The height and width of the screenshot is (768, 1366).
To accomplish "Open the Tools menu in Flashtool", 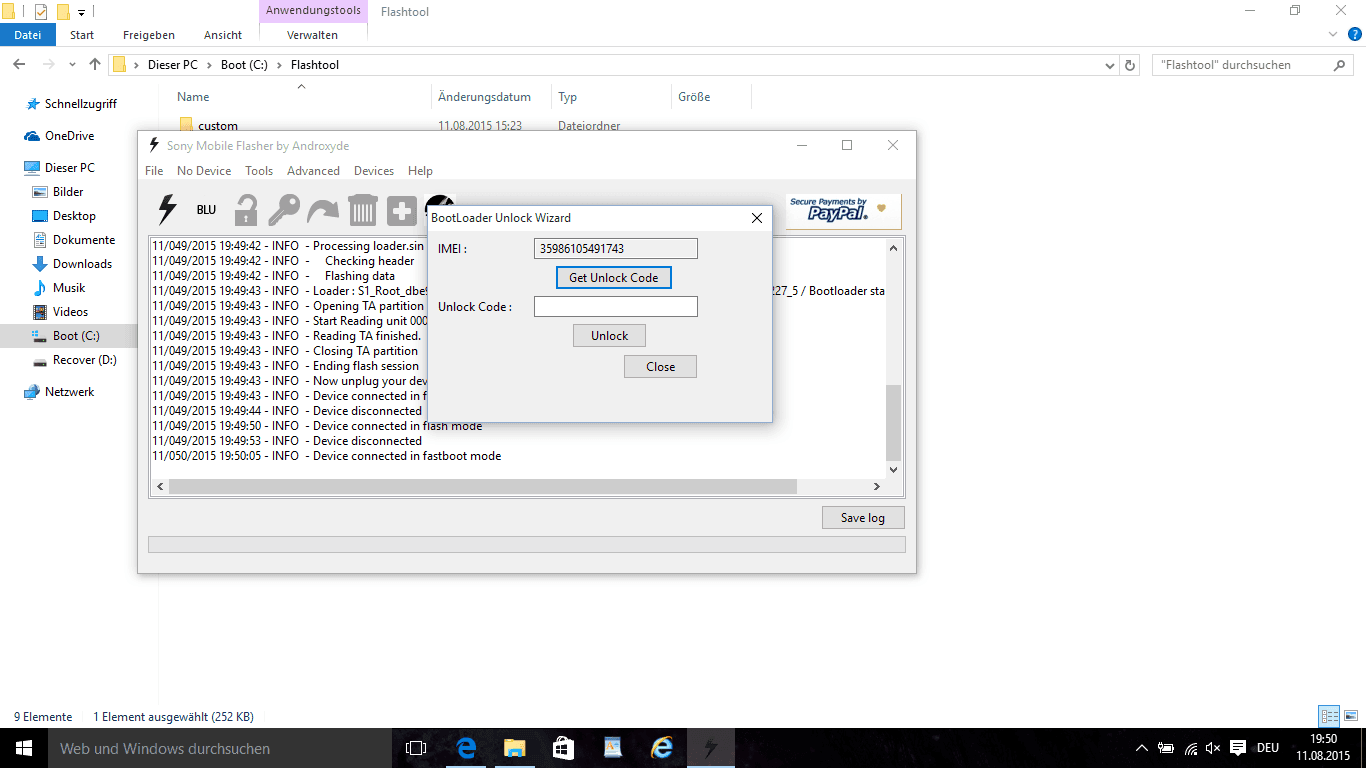I will coord(259,171).
